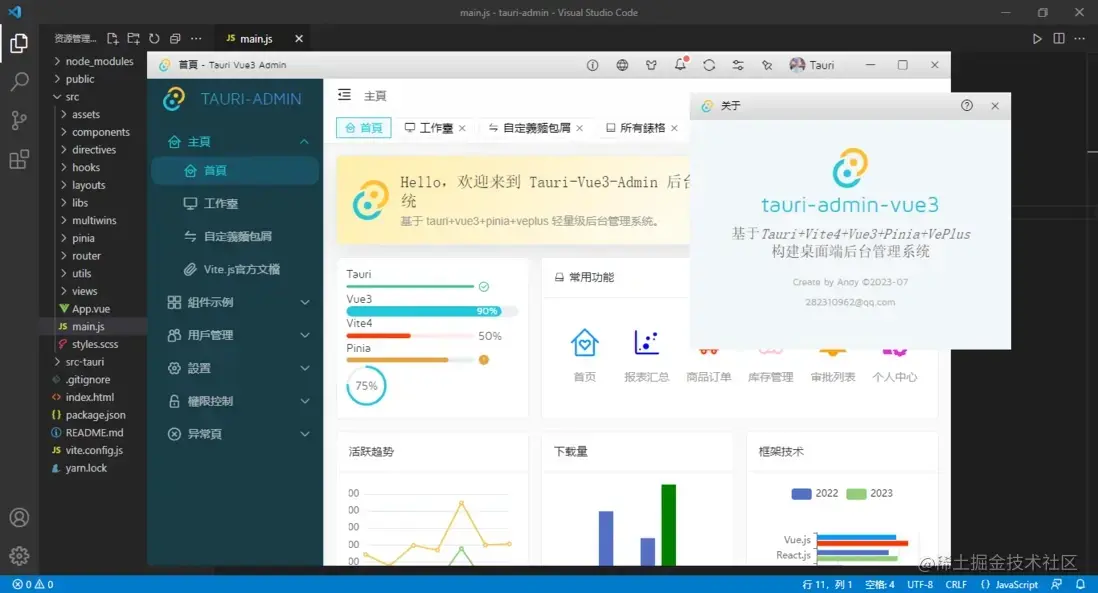
Task: Switch to the 首頁 page tab
Action: click(x=363, y=127)
